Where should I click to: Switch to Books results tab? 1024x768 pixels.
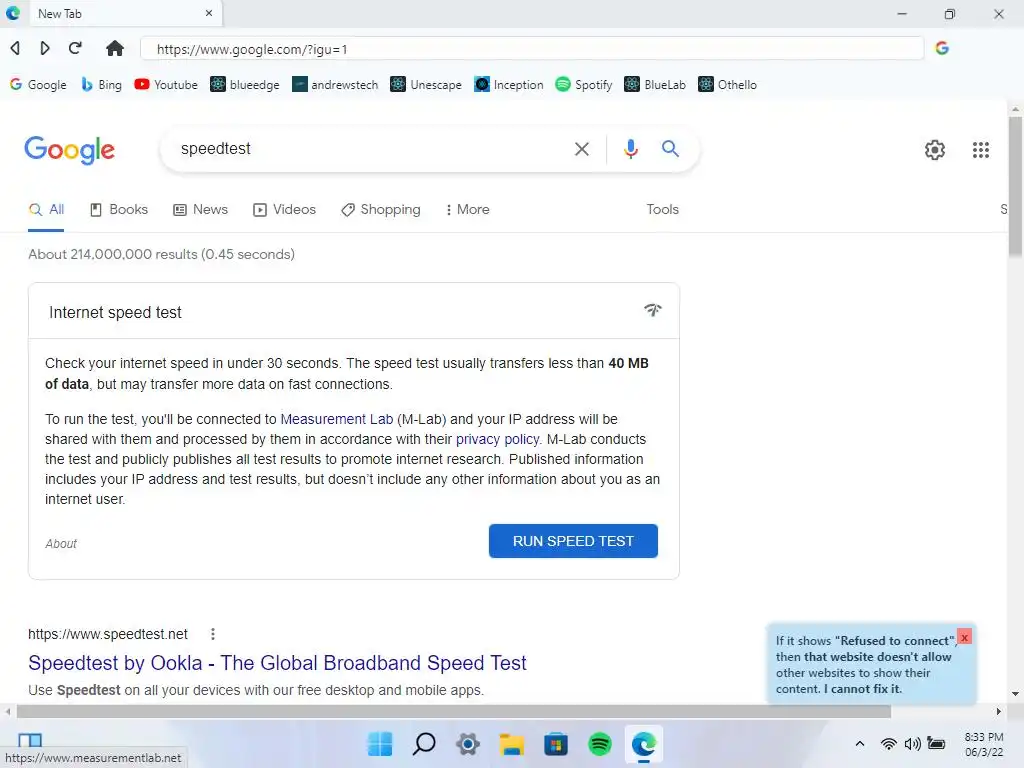[x=119, y=210]
